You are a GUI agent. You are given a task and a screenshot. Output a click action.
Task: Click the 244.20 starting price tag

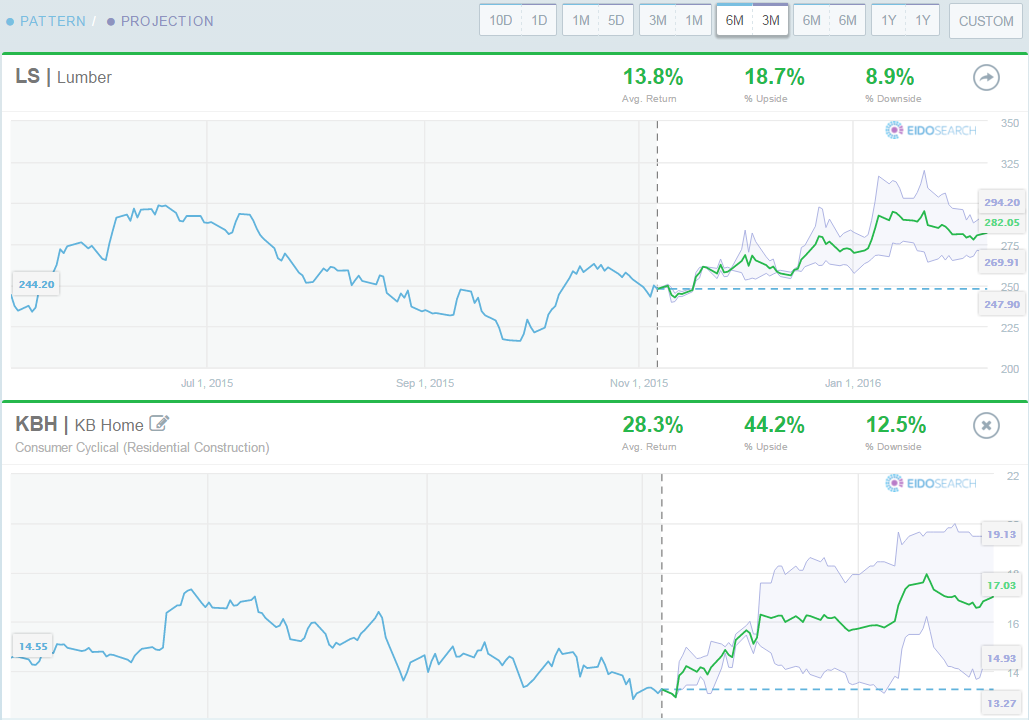(x=36, y=284)
